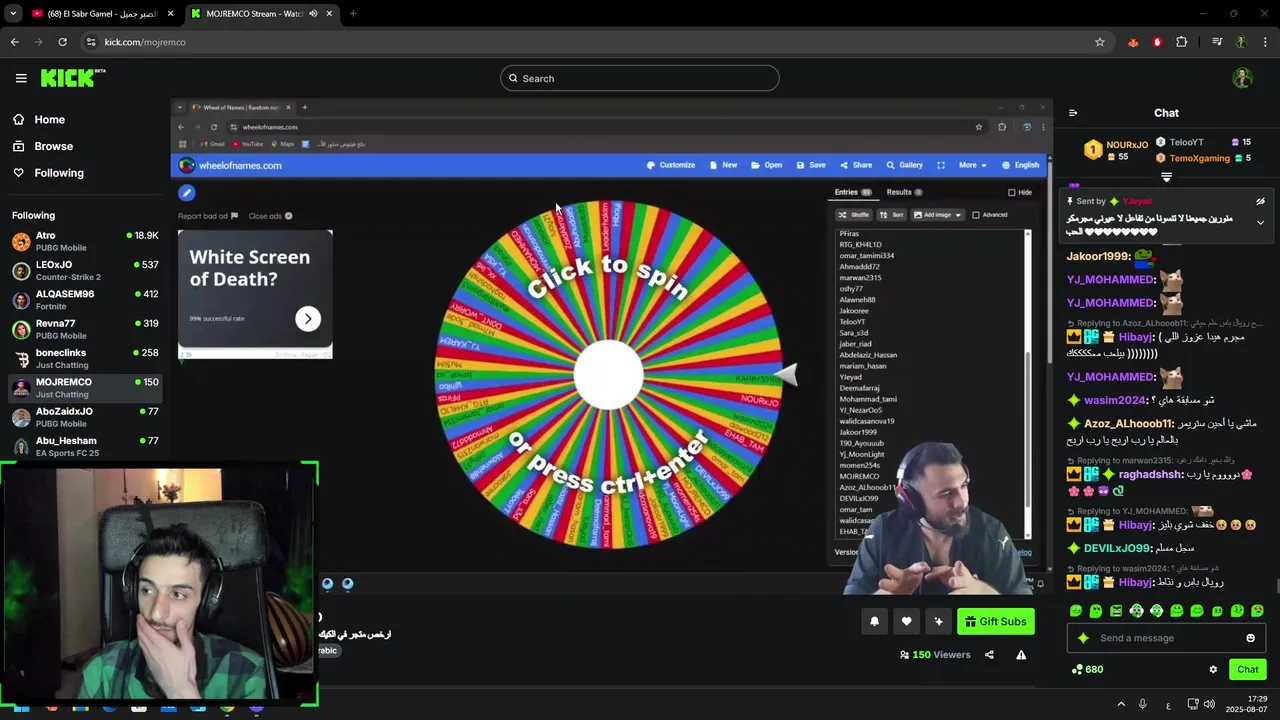
Task: Open the Kick hamburger sidebar menu
Action: point(21,78)
